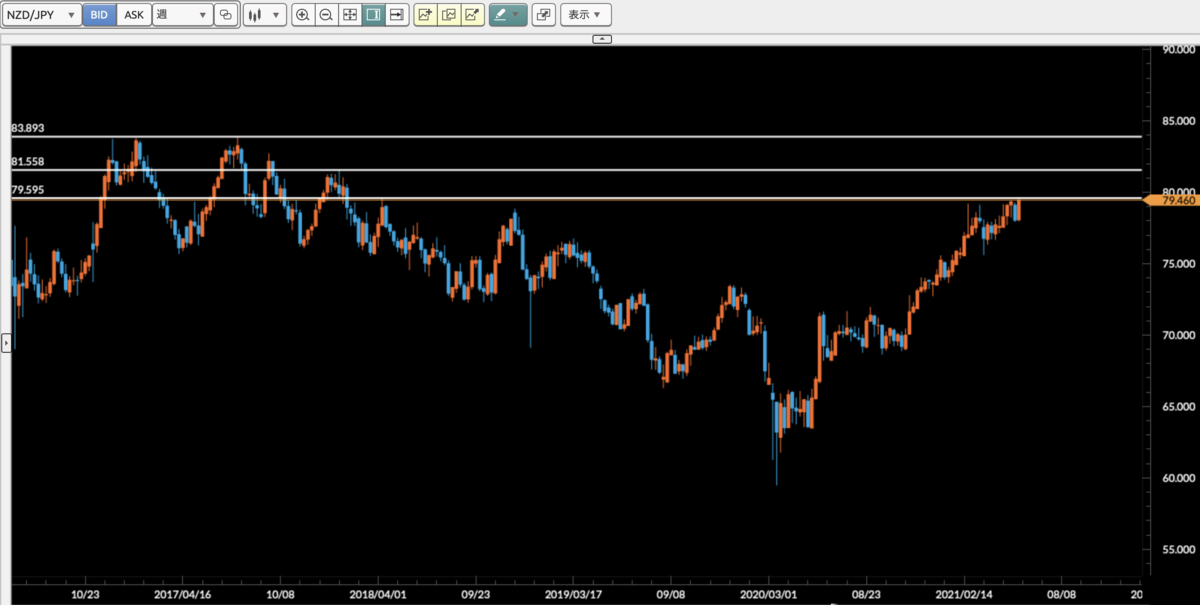
Task: Click the 2018/04/01 date on time axis
Action: [x=378, y=593]
